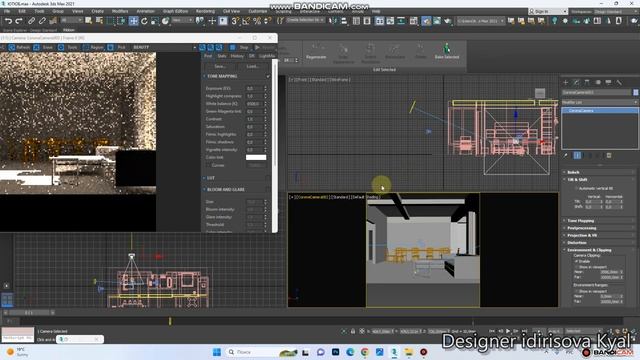The image size is (640, 360).
Task: Open the Rendering menu
Action: click(x=205, y=11)
